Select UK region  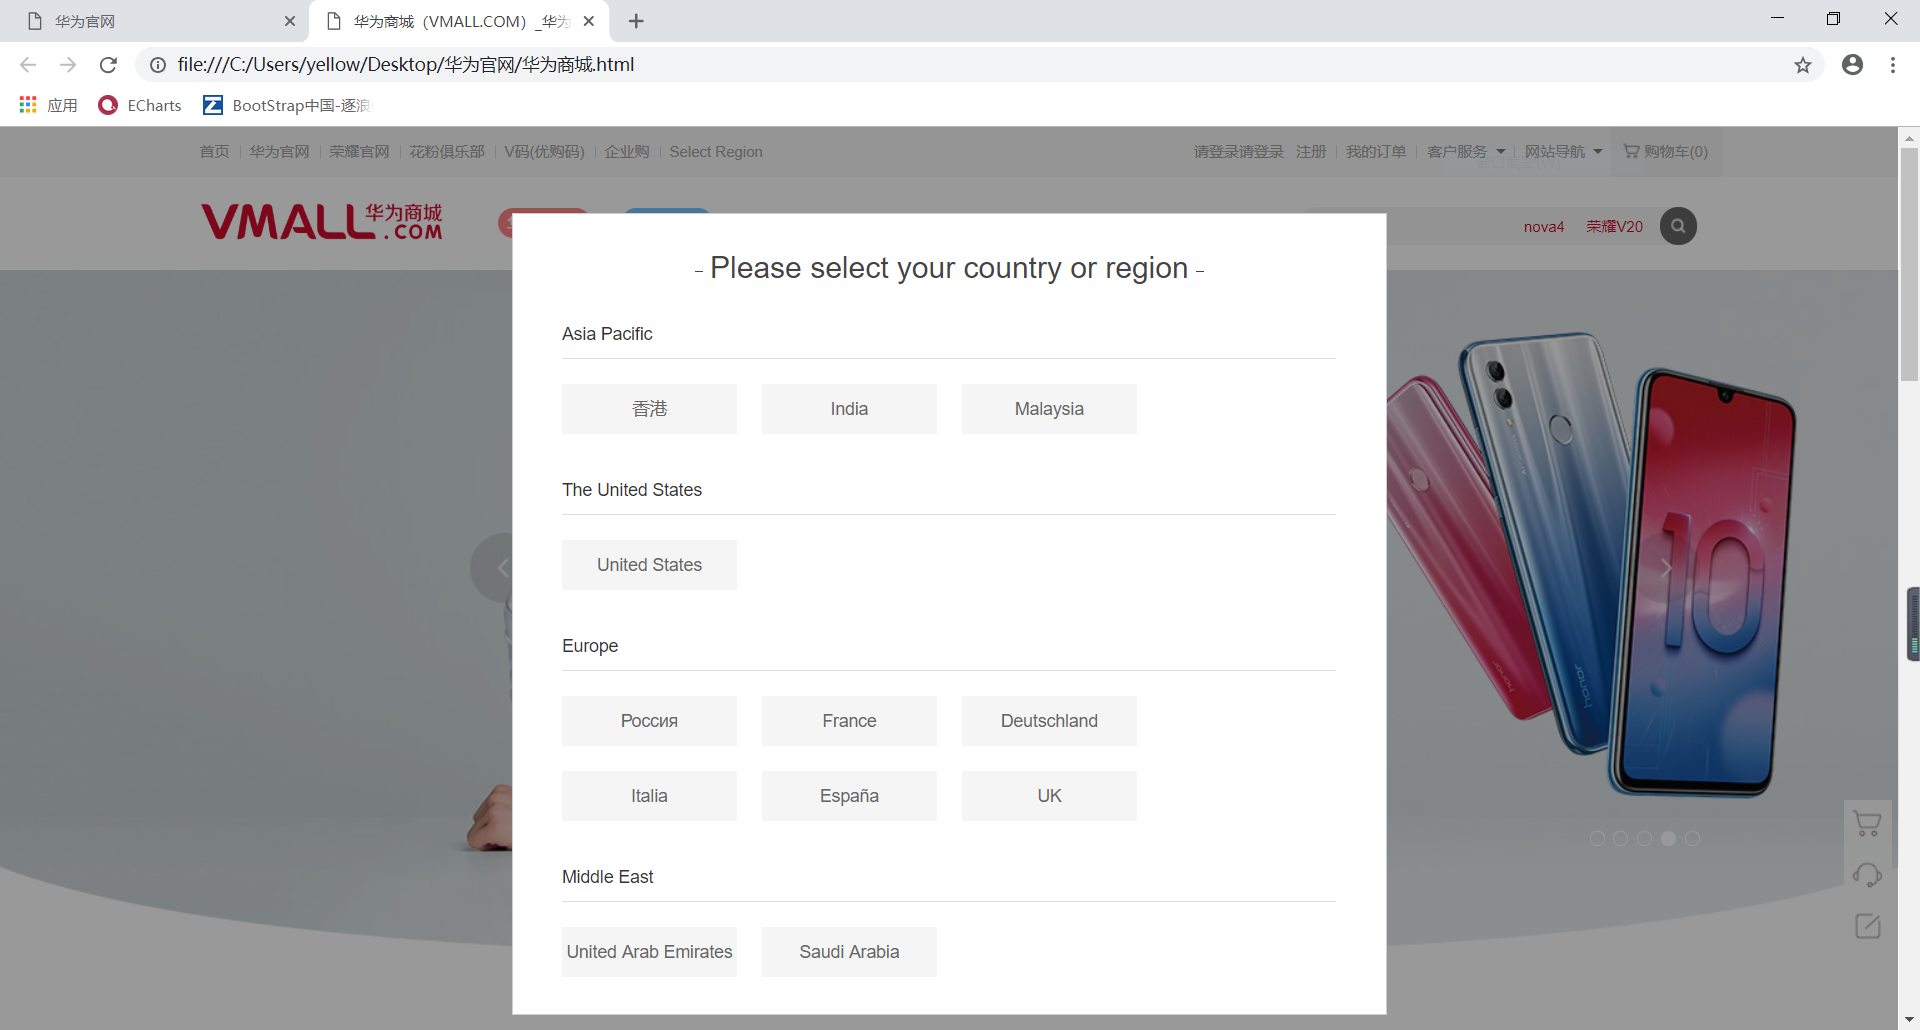tap(1049, 796)
